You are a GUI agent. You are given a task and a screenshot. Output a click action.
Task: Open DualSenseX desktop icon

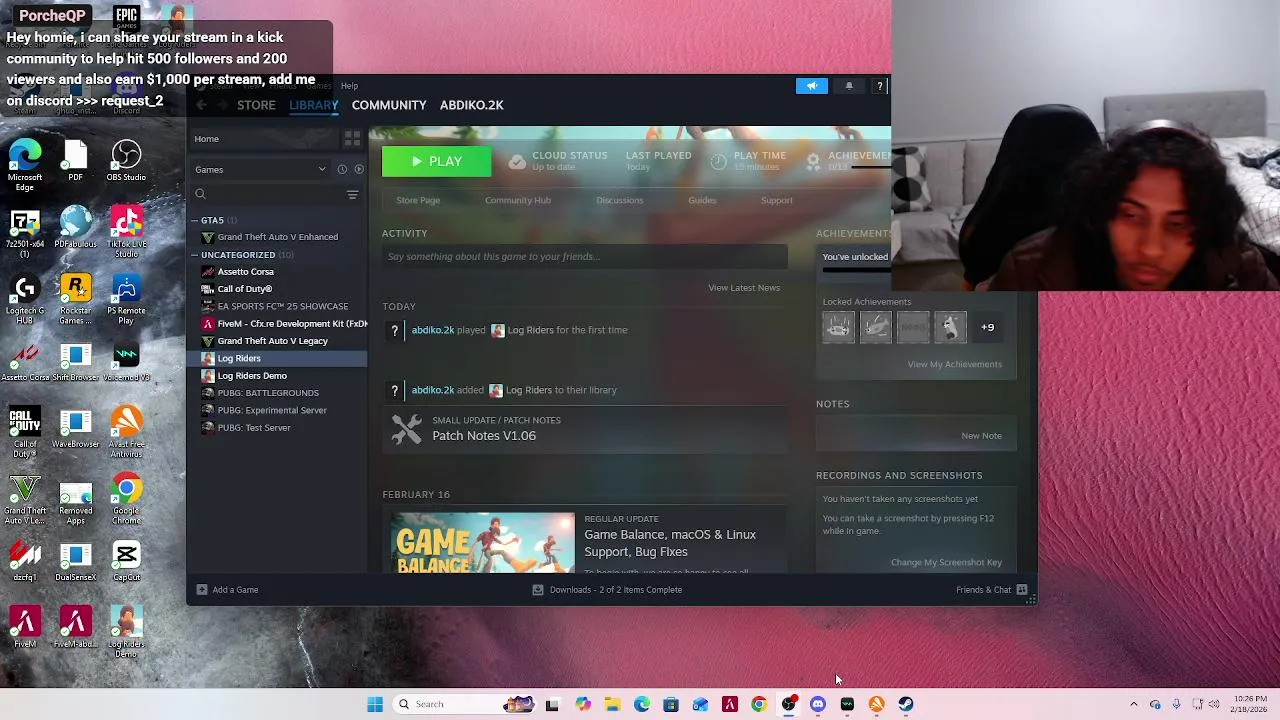pos(76,561)
